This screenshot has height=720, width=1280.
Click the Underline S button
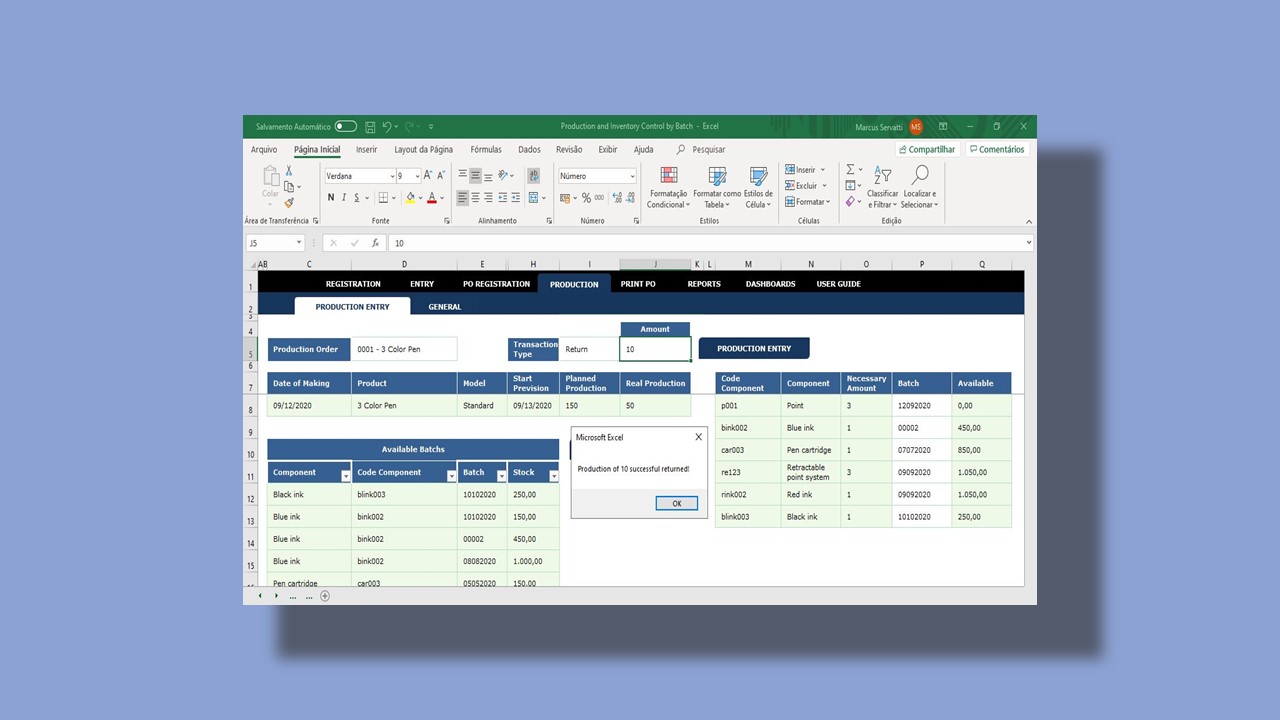click(359, 198)
